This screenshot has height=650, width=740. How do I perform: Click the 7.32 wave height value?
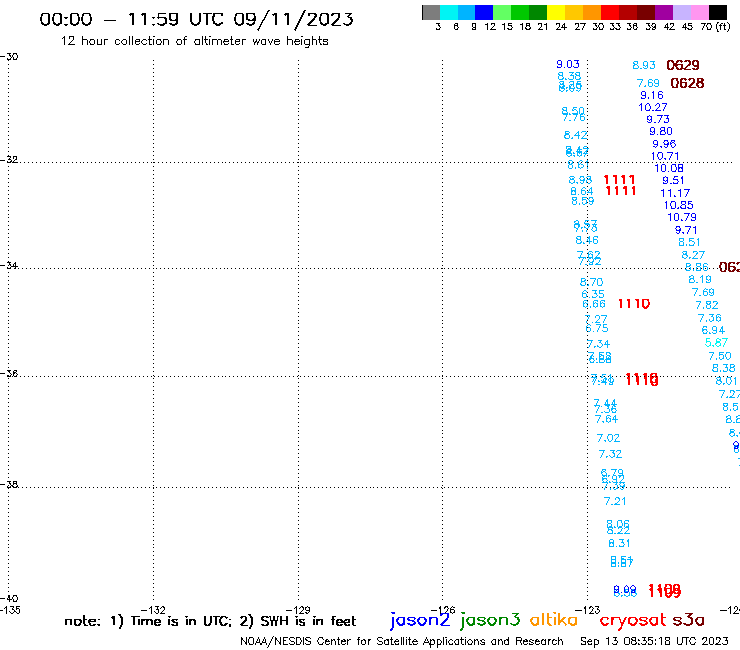(x=610, y=454)
